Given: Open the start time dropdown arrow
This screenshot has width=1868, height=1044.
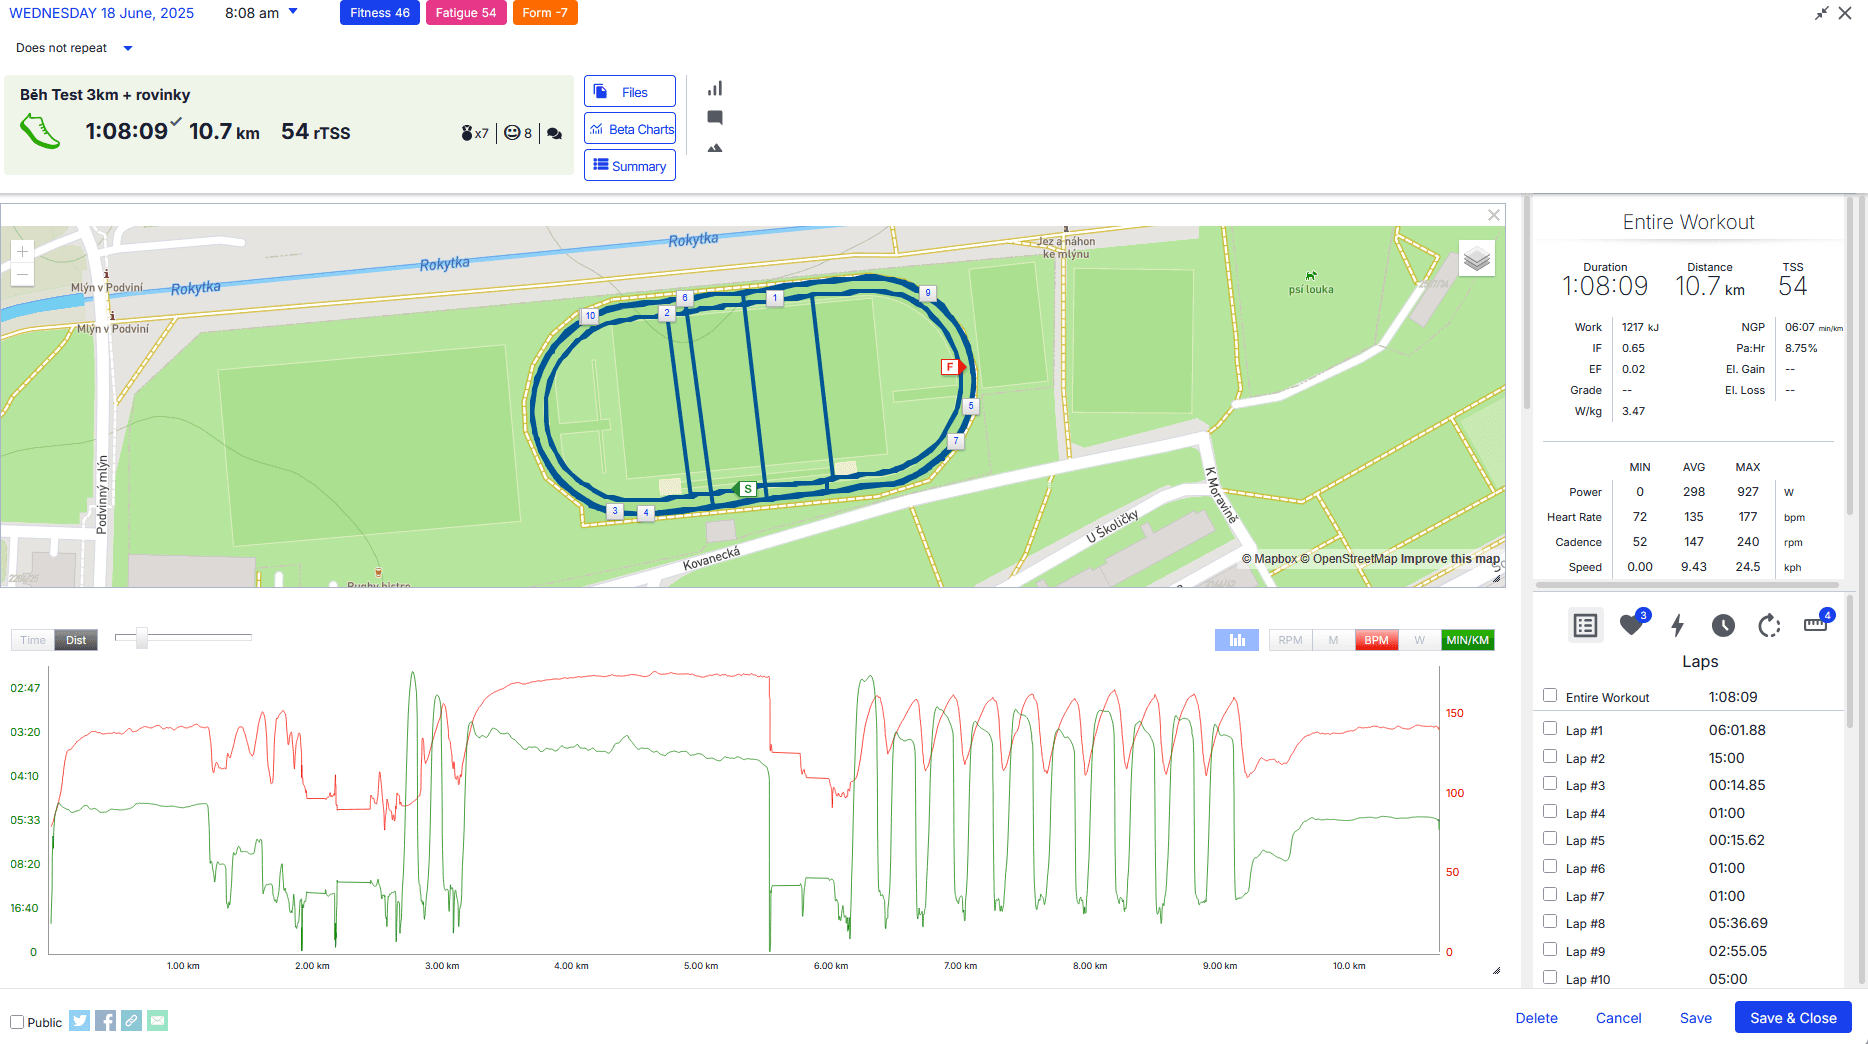Looking at the screenshot, I should tap(293, 12).
